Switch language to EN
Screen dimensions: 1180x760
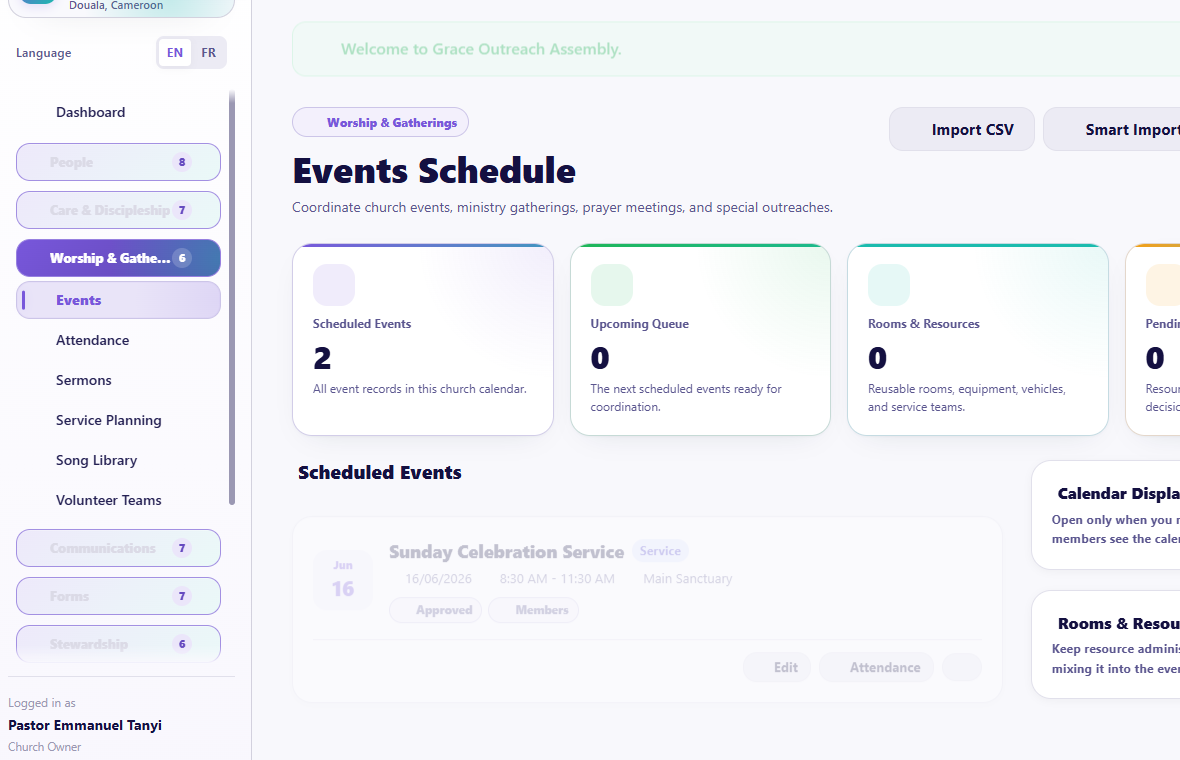click(x=175, y=53)
